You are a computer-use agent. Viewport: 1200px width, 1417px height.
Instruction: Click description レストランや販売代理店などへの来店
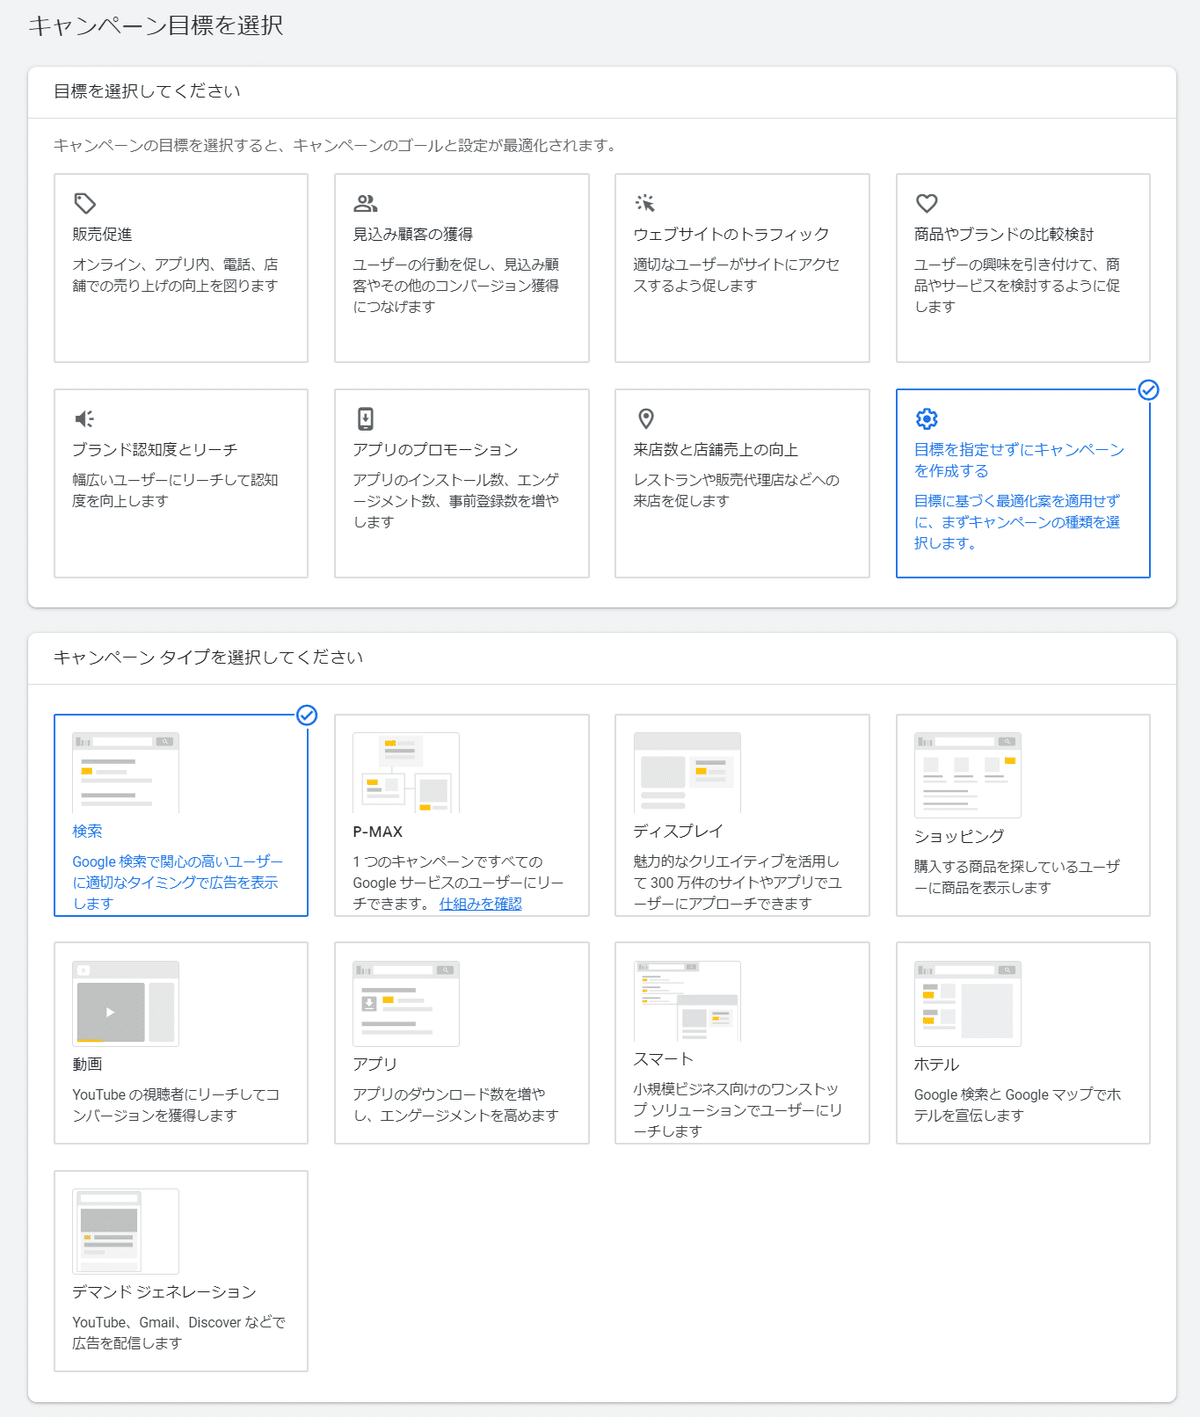[x=736, y=490]
